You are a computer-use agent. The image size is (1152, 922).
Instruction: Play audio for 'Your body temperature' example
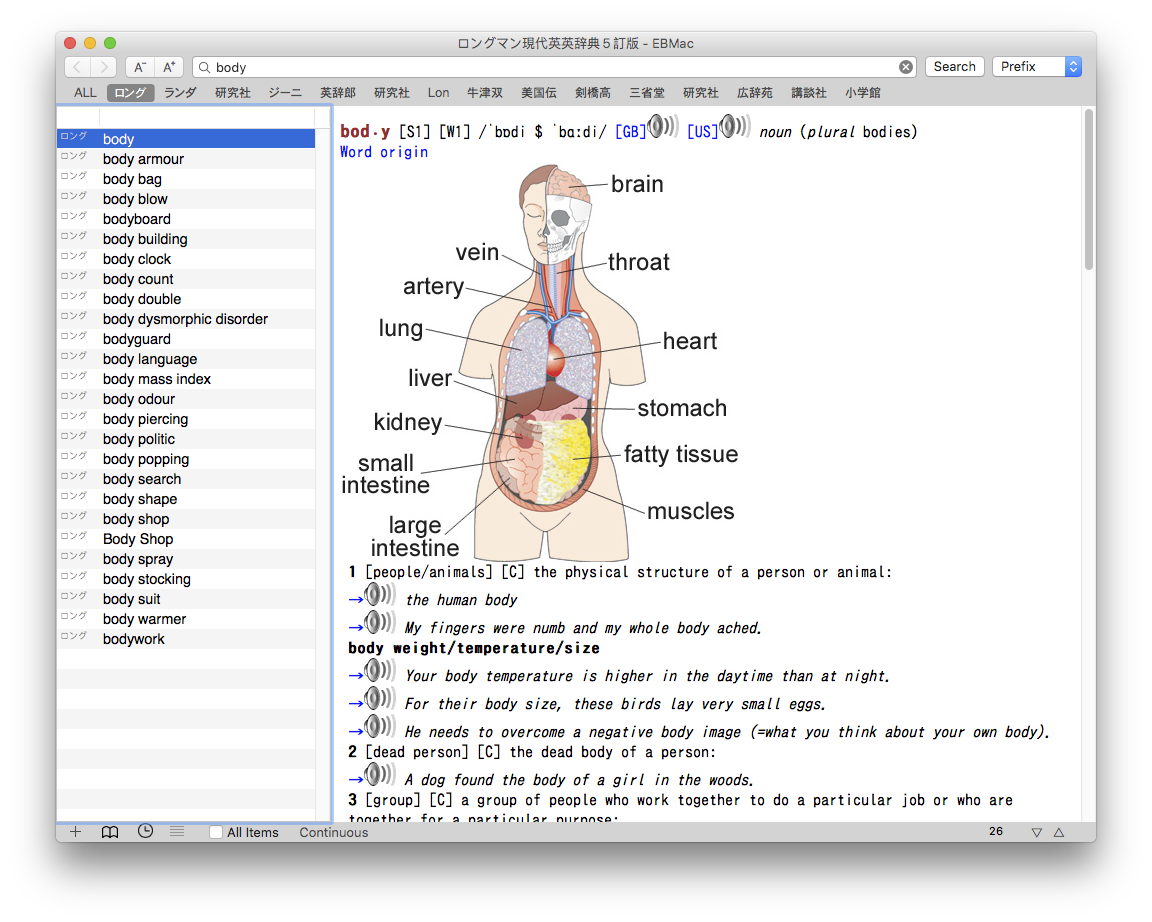click(x=381, y=671)
